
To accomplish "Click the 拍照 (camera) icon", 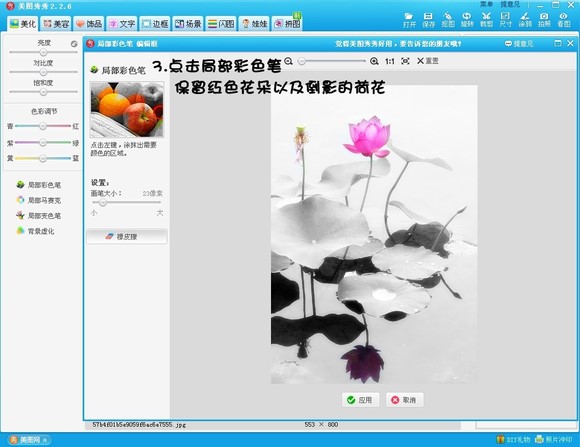I will point(544,16).
